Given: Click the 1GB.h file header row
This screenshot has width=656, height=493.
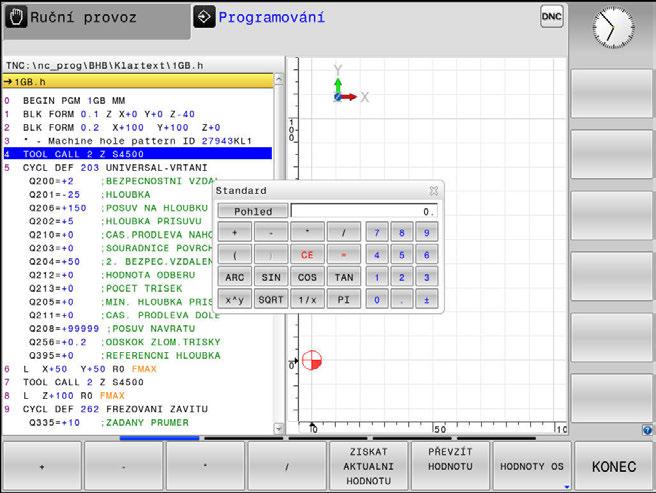Looking at the screenshot, I should (138, 81).
